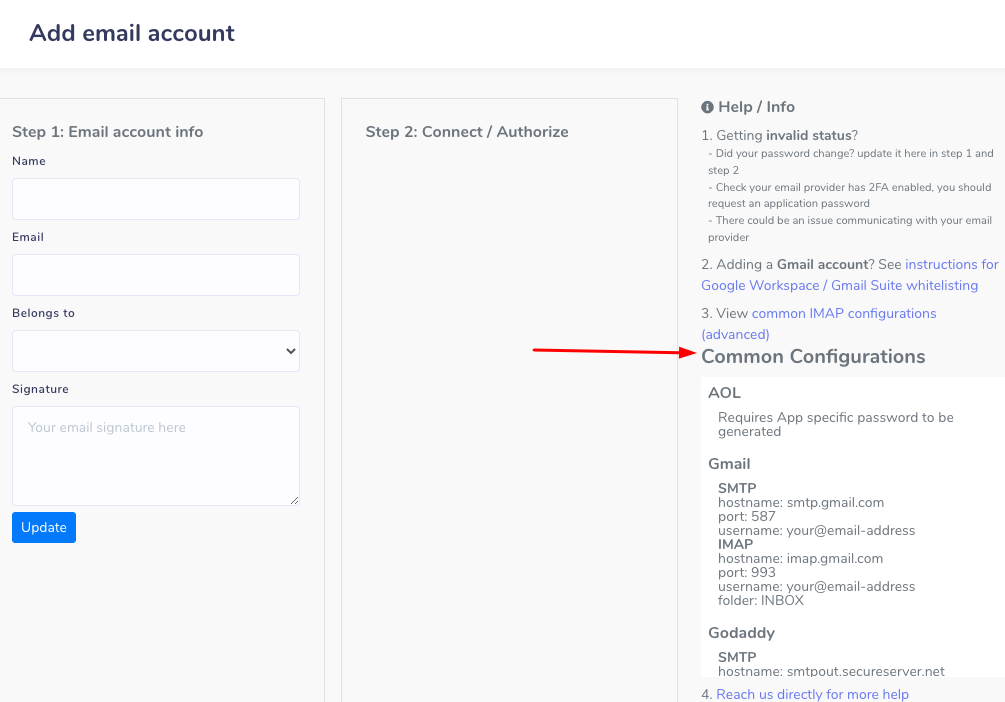Follow the Reach us directly link

click(x=812, y=694)
